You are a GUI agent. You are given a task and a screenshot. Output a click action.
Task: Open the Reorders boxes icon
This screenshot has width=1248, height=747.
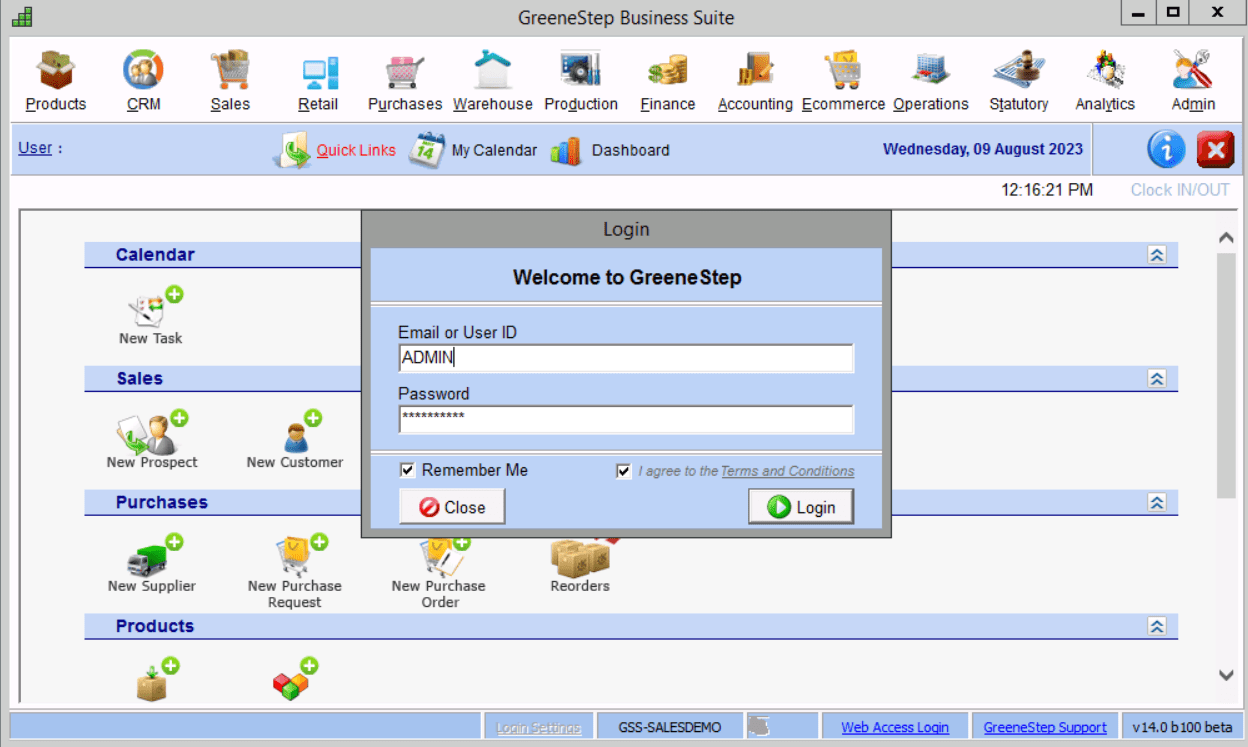(x=580, y=557)
